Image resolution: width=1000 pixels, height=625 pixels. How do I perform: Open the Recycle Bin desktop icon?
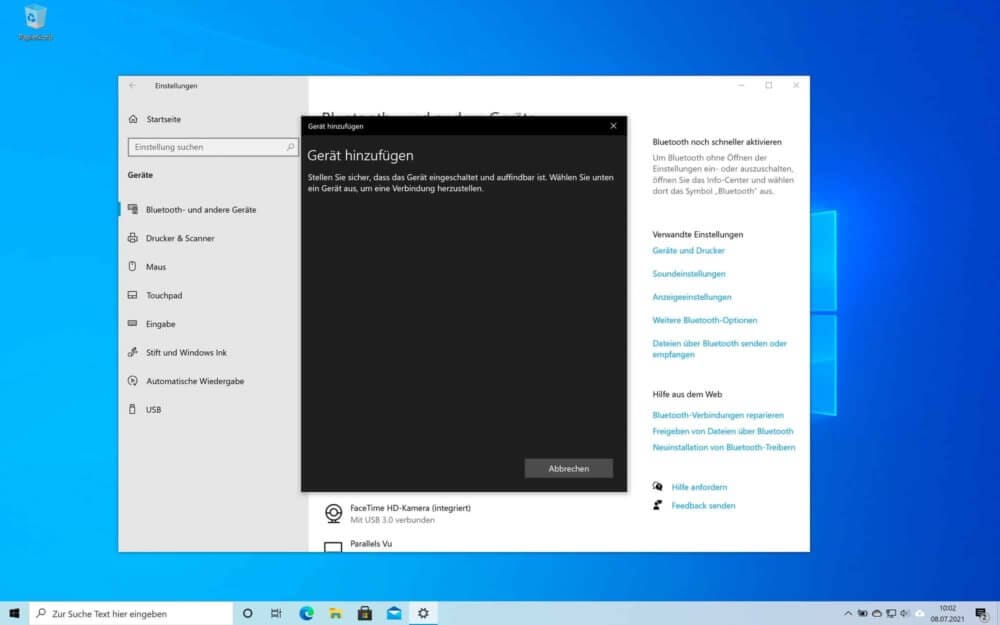pos(36,23)
